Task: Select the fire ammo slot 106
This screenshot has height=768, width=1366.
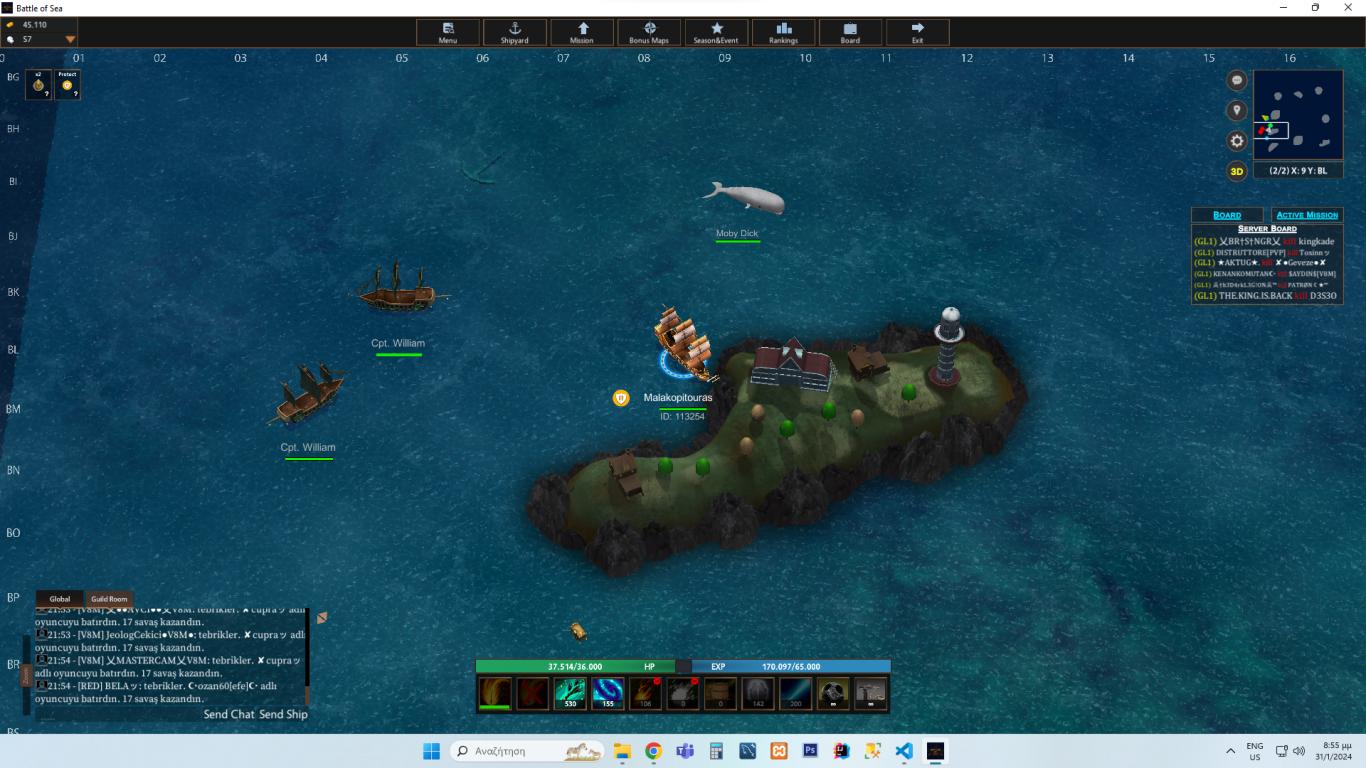Action: click(645, 693)
